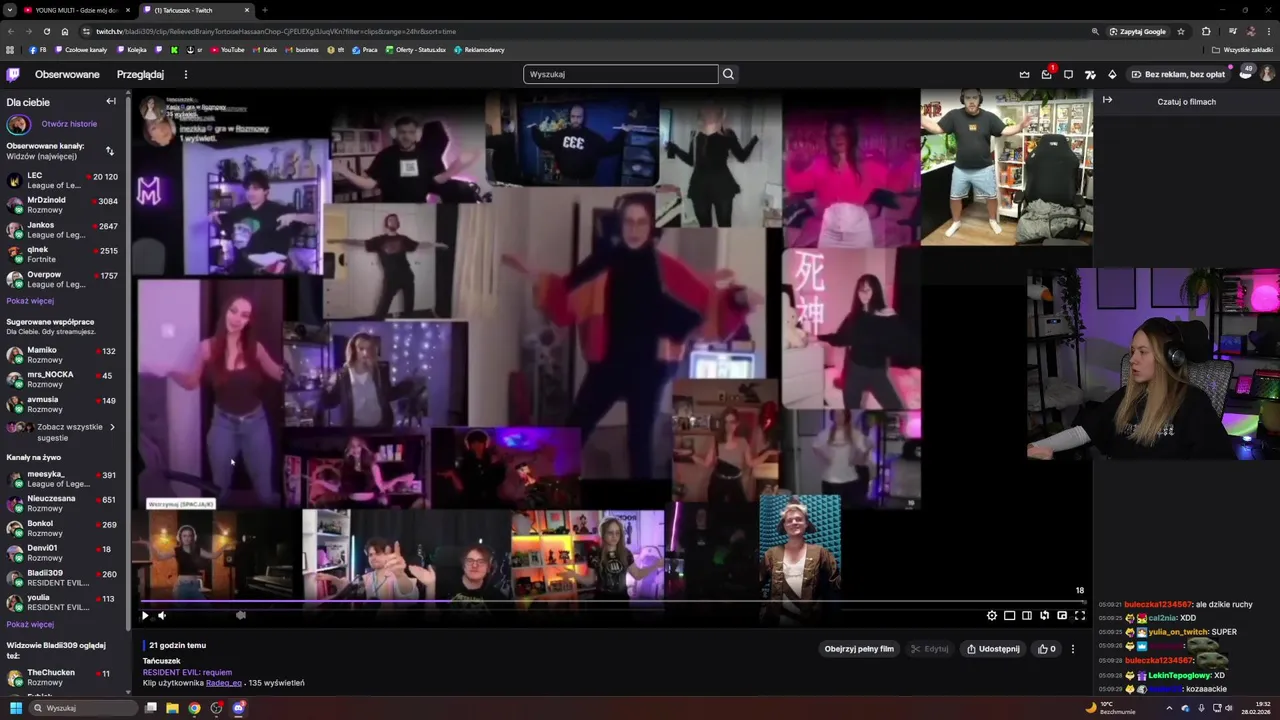
Task: Open MrDzinold channel in sidebar
Action: point(62,205)
